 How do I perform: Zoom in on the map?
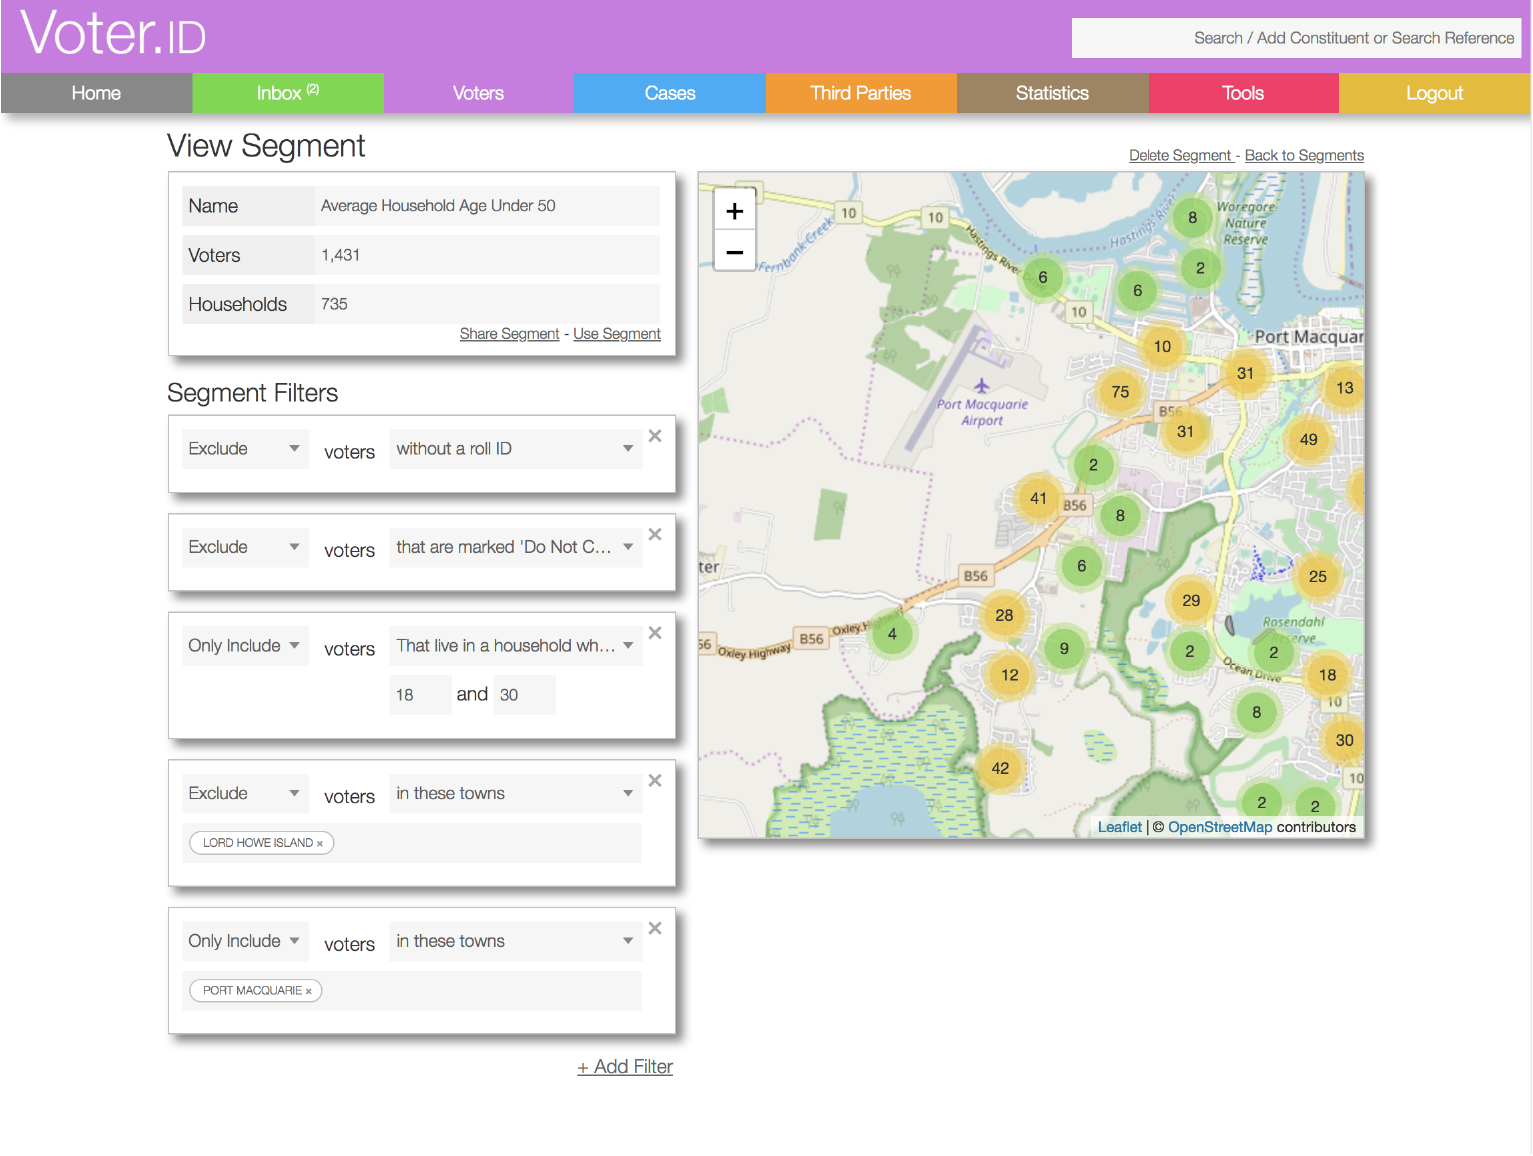coord(735,211)
